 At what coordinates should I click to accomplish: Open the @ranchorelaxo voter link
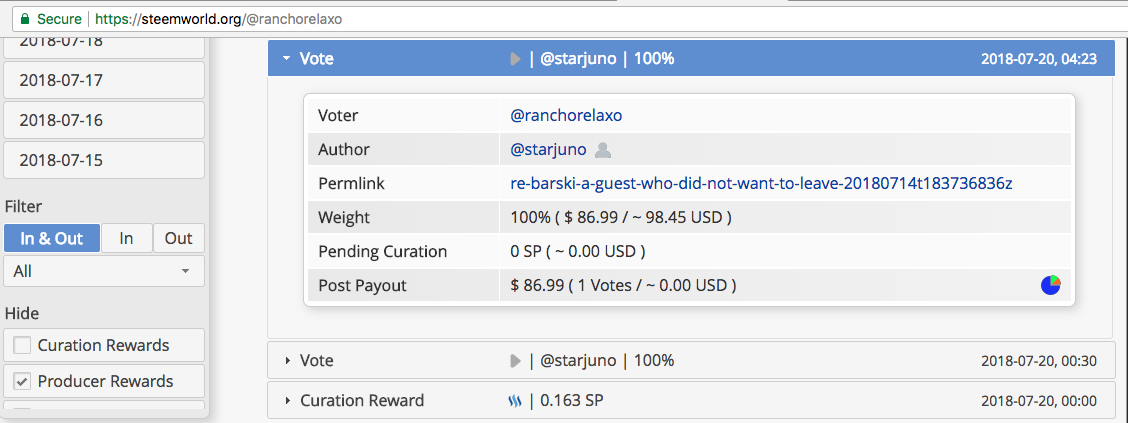tap(566, 115)
